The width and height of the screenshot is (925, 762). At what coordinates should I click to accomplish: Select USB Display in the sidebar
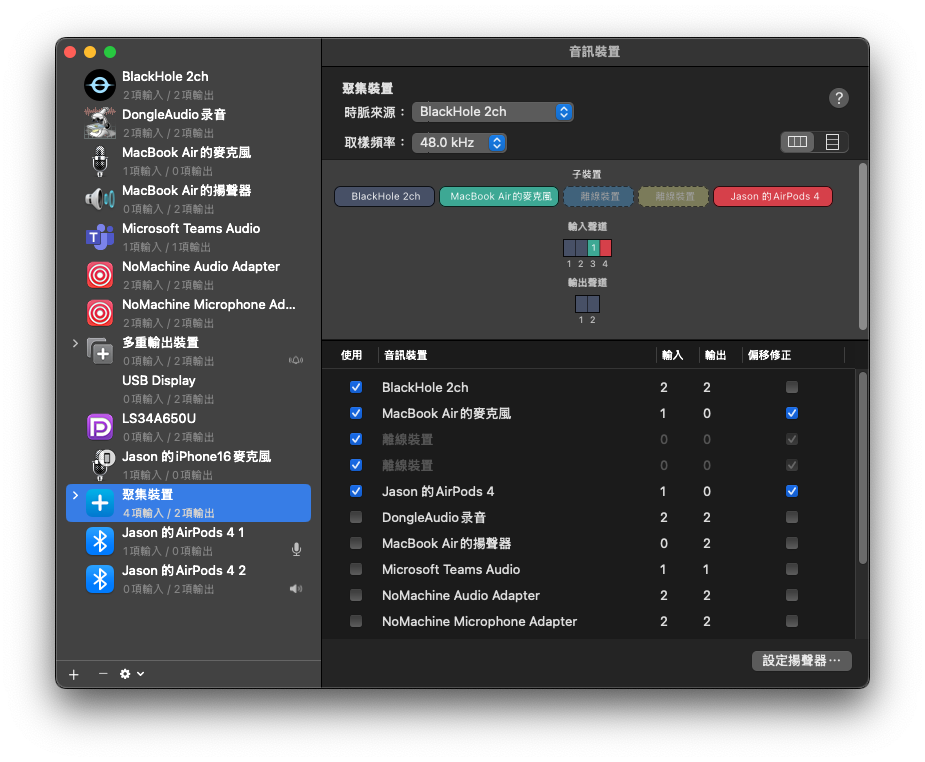tap(189, 389)
